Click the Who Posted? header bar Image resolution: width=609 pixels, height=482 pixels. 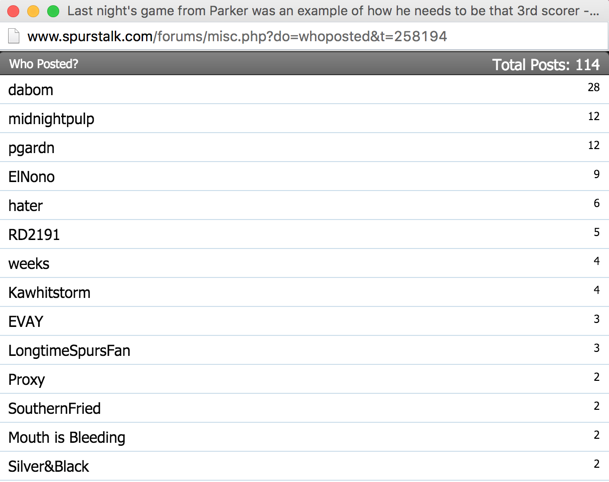pyautogui.click(x=304, y=63)
